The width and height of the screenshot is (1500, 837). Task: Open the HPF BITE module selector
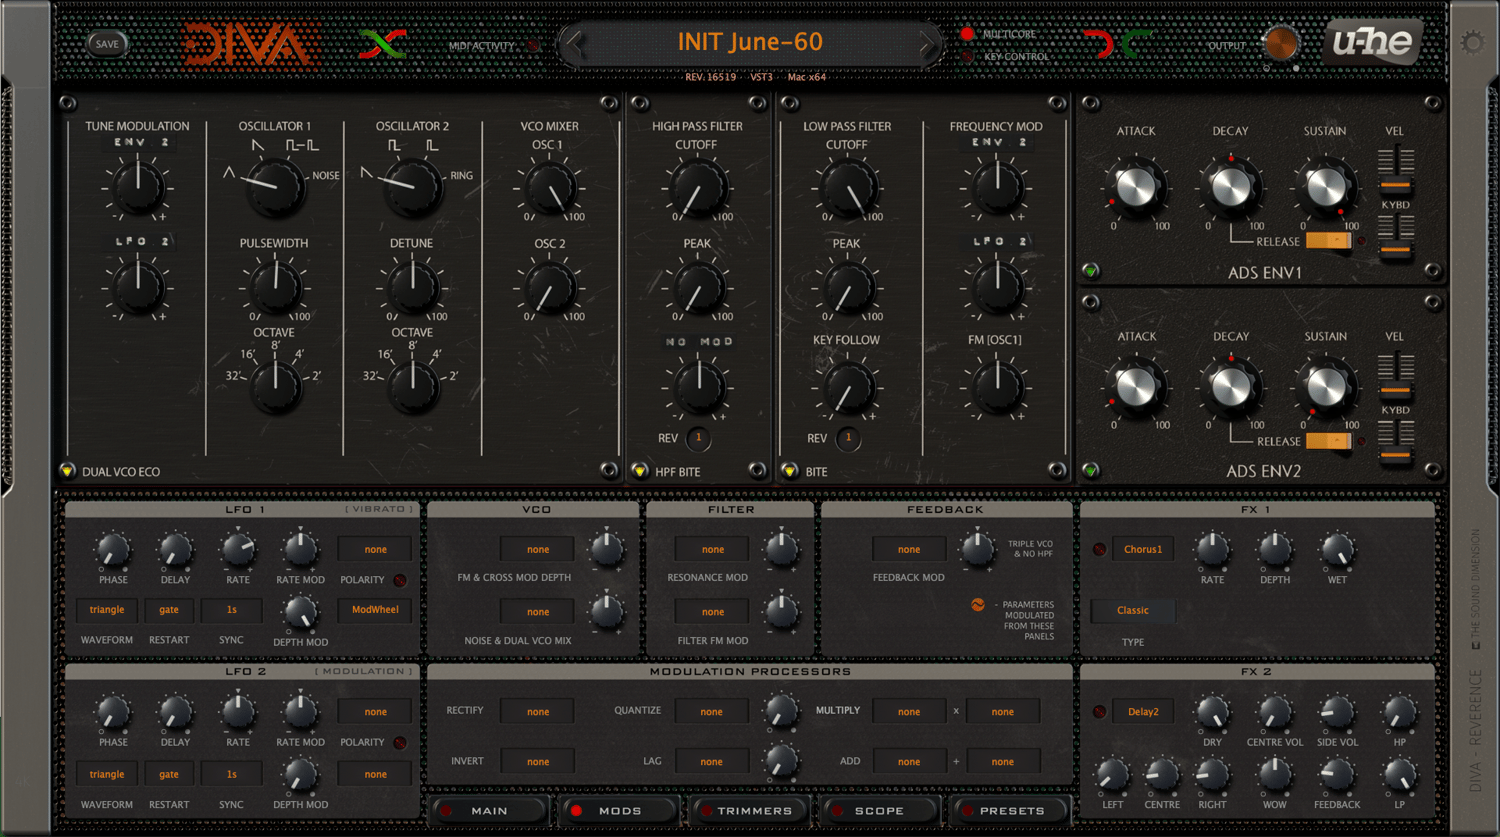[x=640, y=471]
